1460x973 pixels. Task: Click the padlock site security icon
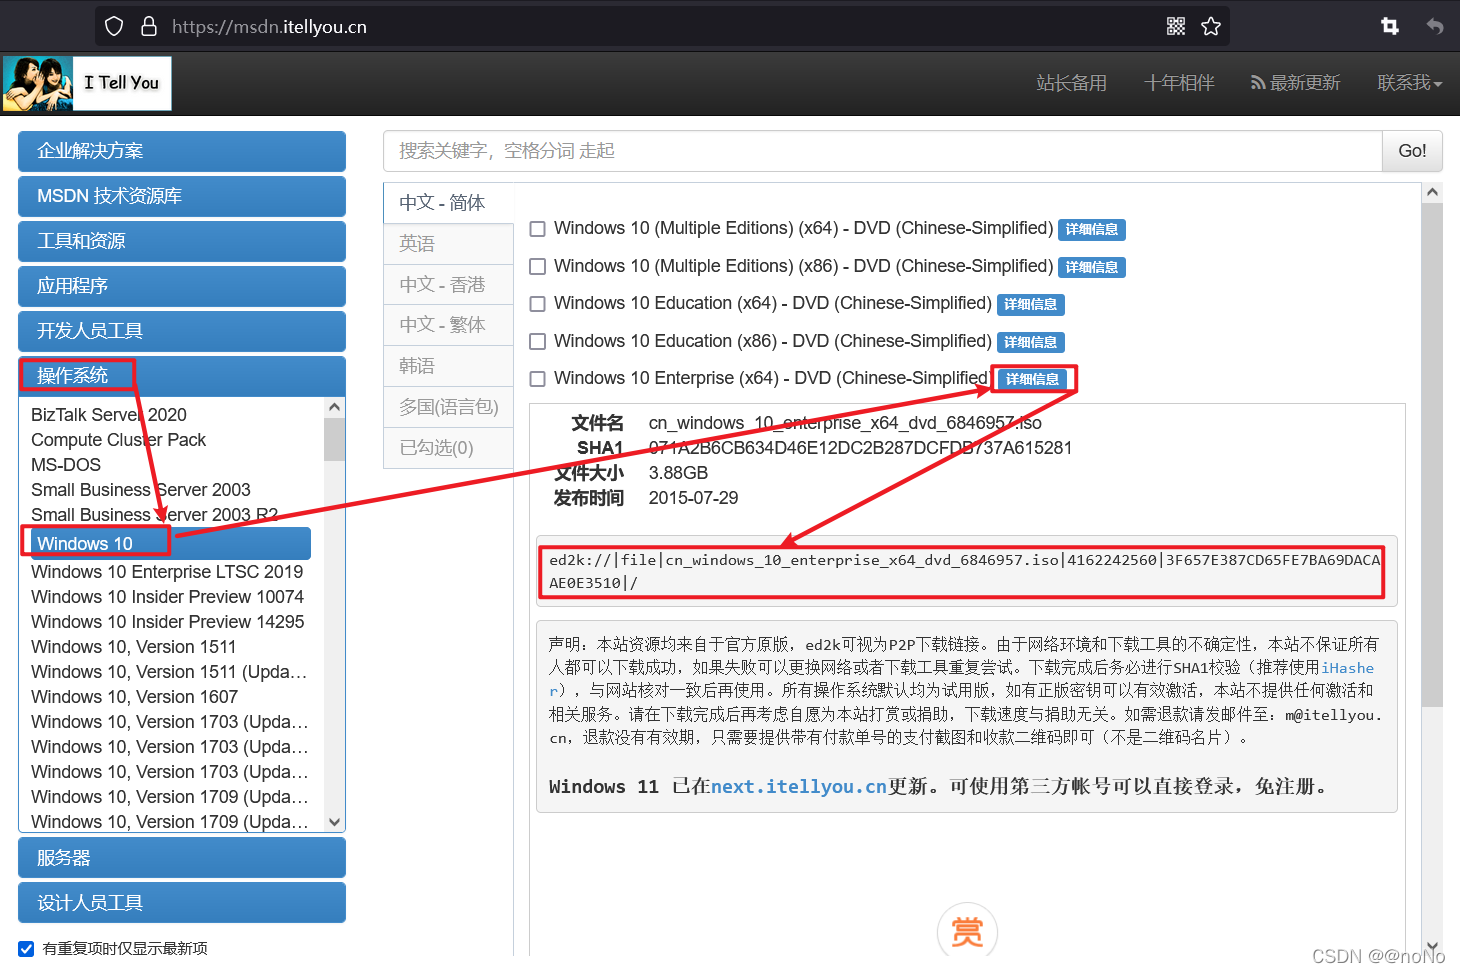149,26
